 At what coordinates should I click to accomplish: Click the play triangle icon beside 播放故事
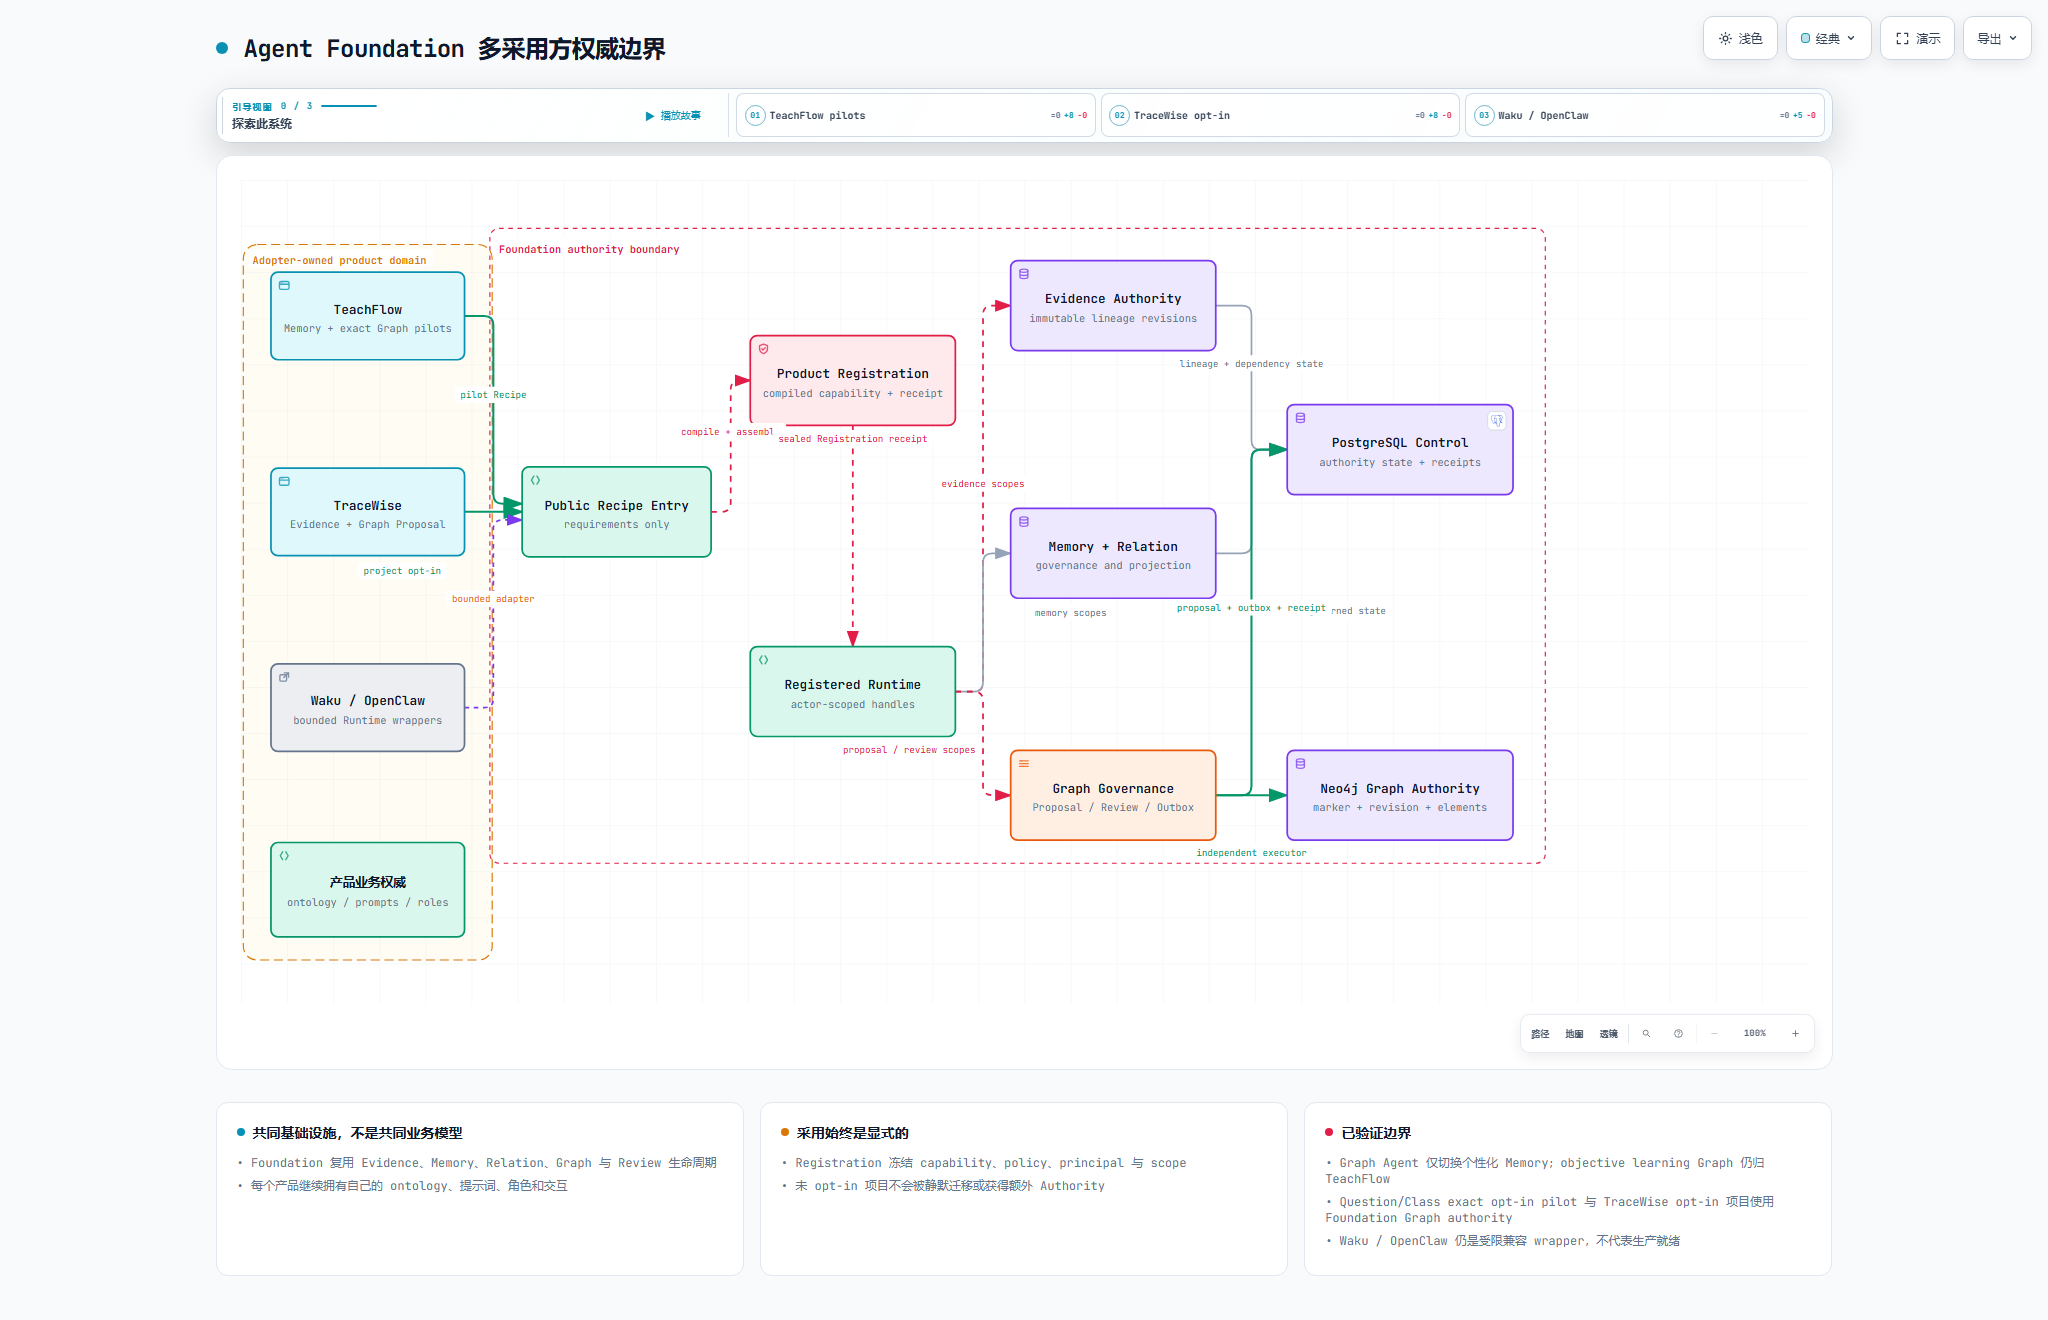(650, 116)
